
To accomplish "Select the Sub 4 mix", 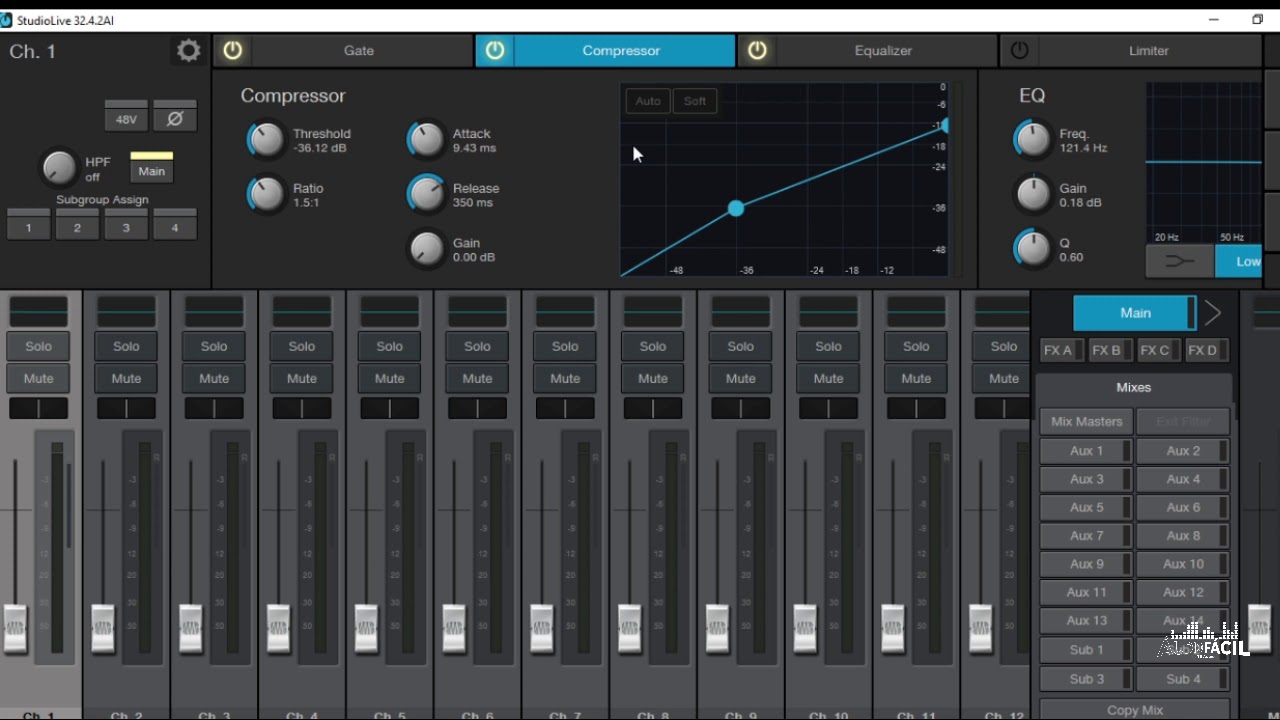I will click(1183, 678).
